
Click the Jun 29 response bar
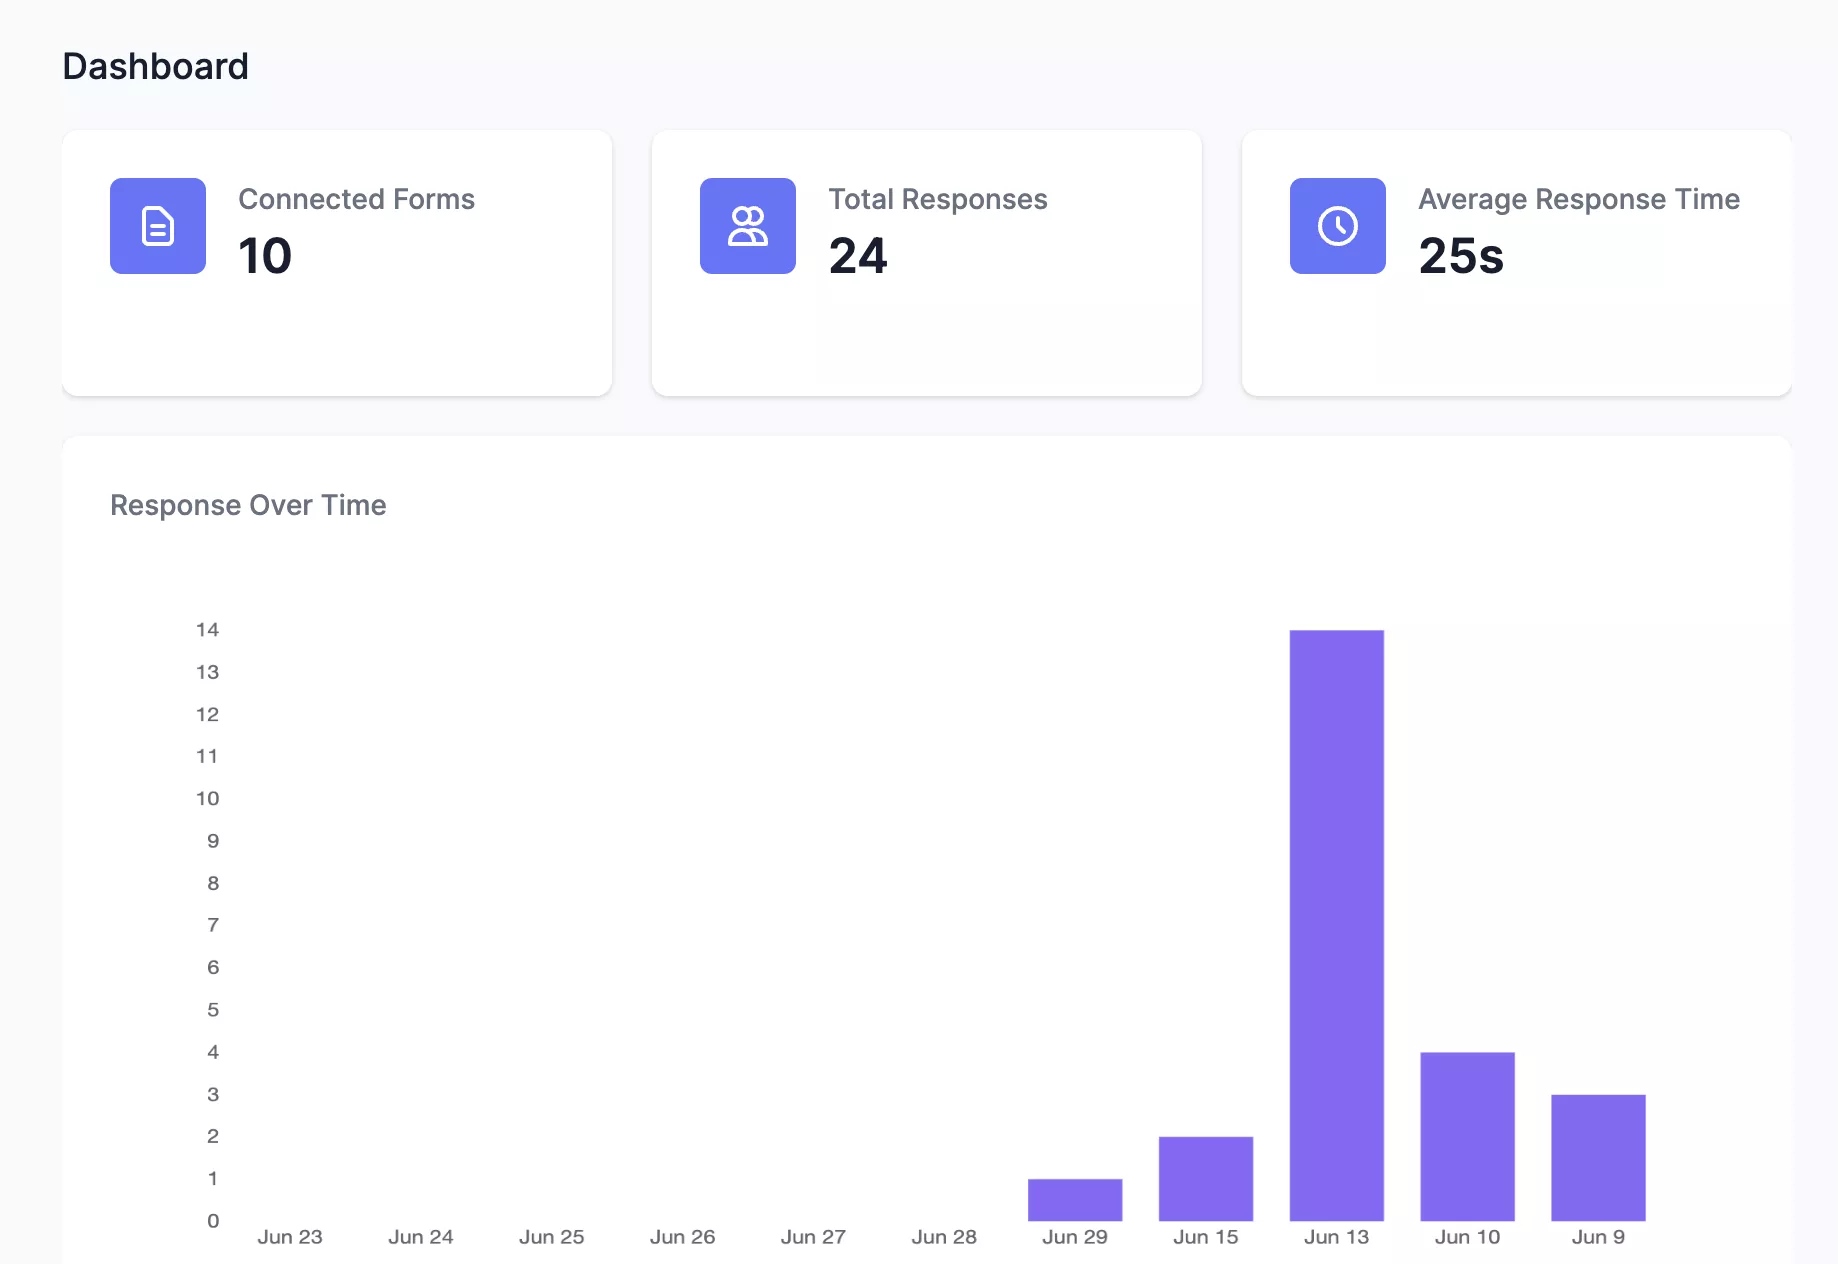(1075, 1199)
